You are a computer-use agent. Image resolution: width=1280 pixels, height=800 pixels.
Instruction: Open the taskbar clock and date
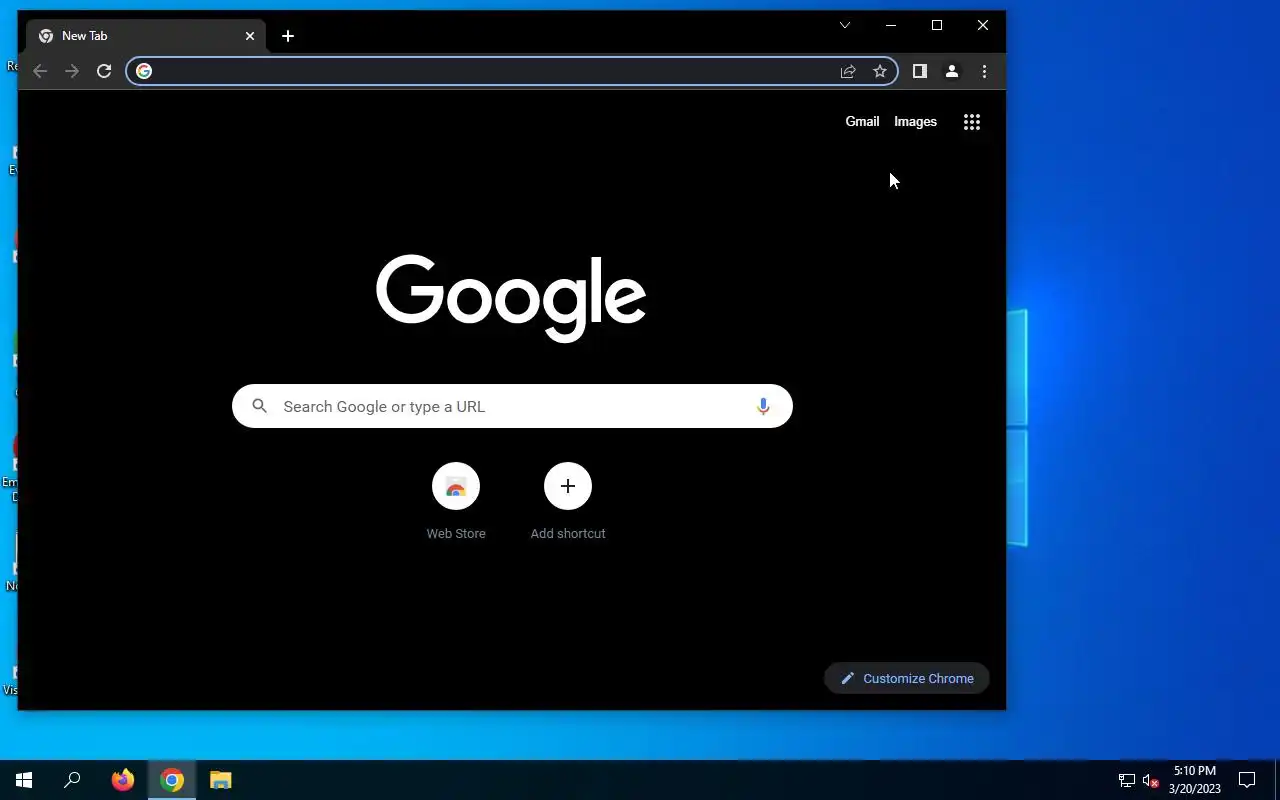[x=1195, y=780]
